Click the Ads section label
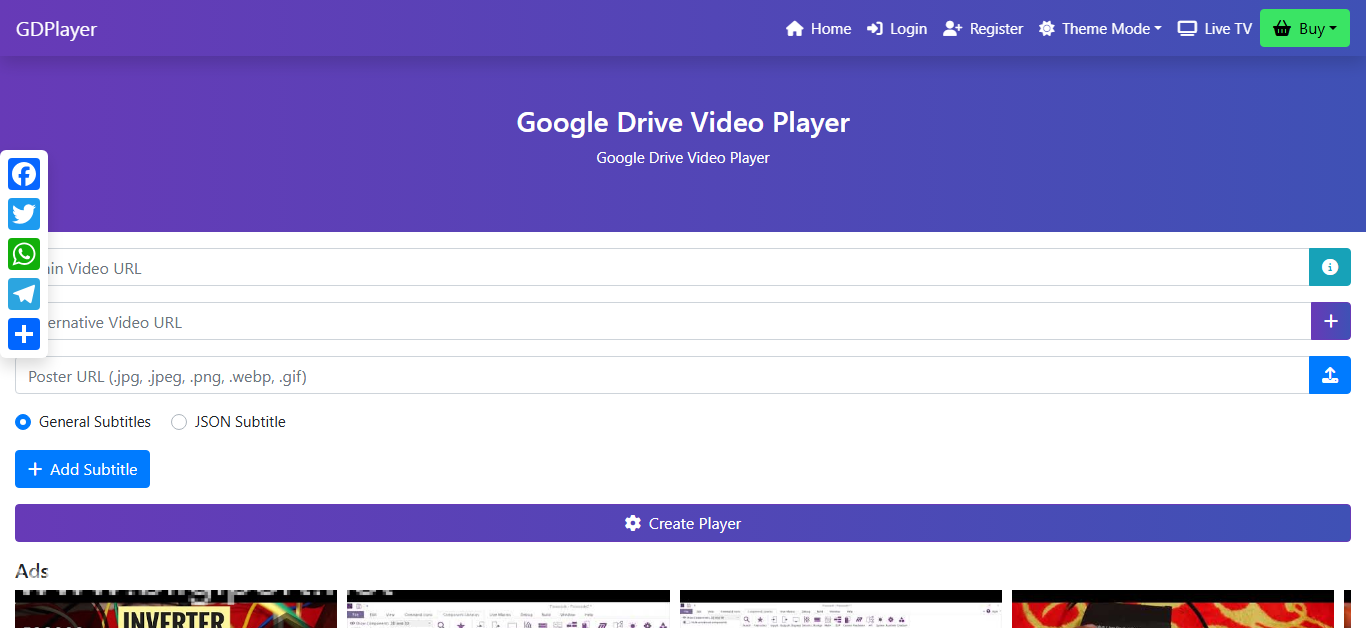Viewport: 1366px width, 628px height. (x=32, y=571)
